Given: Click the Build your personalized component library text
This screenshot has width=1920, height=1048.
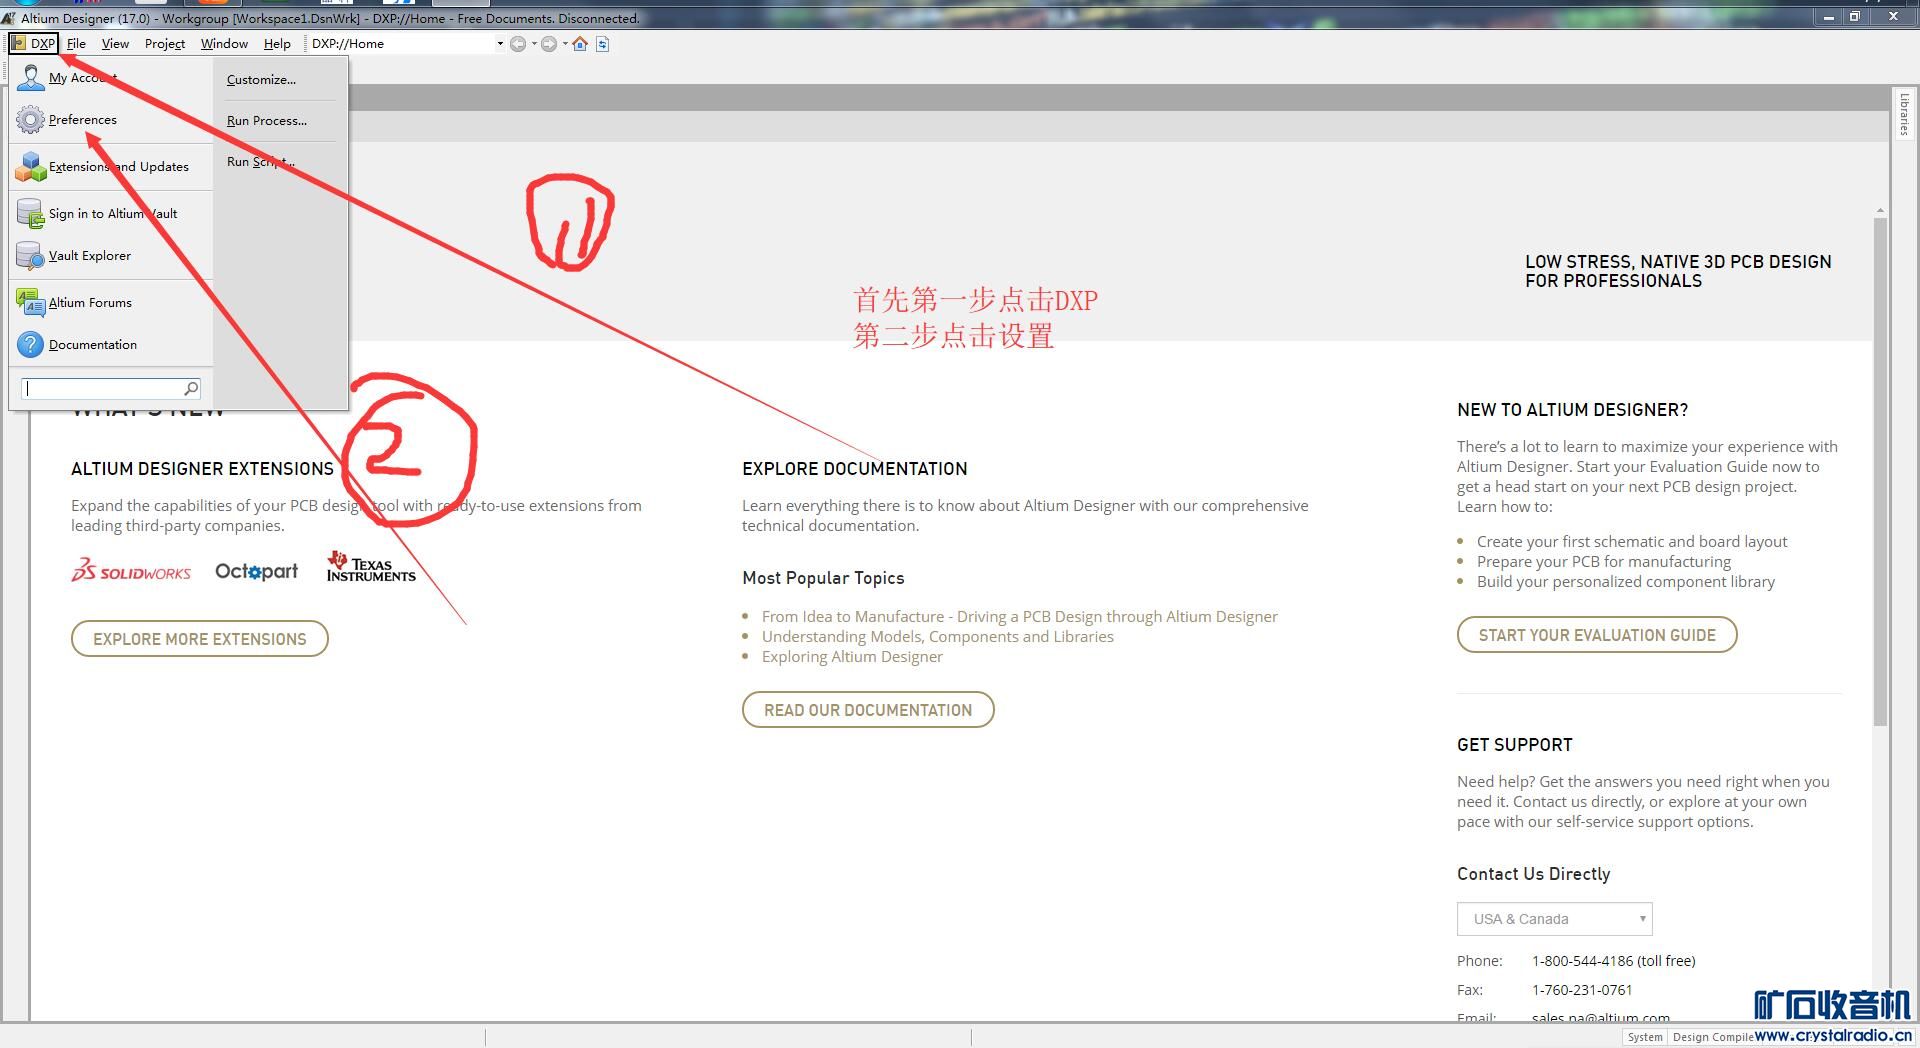Looking at the screenshot, I should click(1626, 582).
